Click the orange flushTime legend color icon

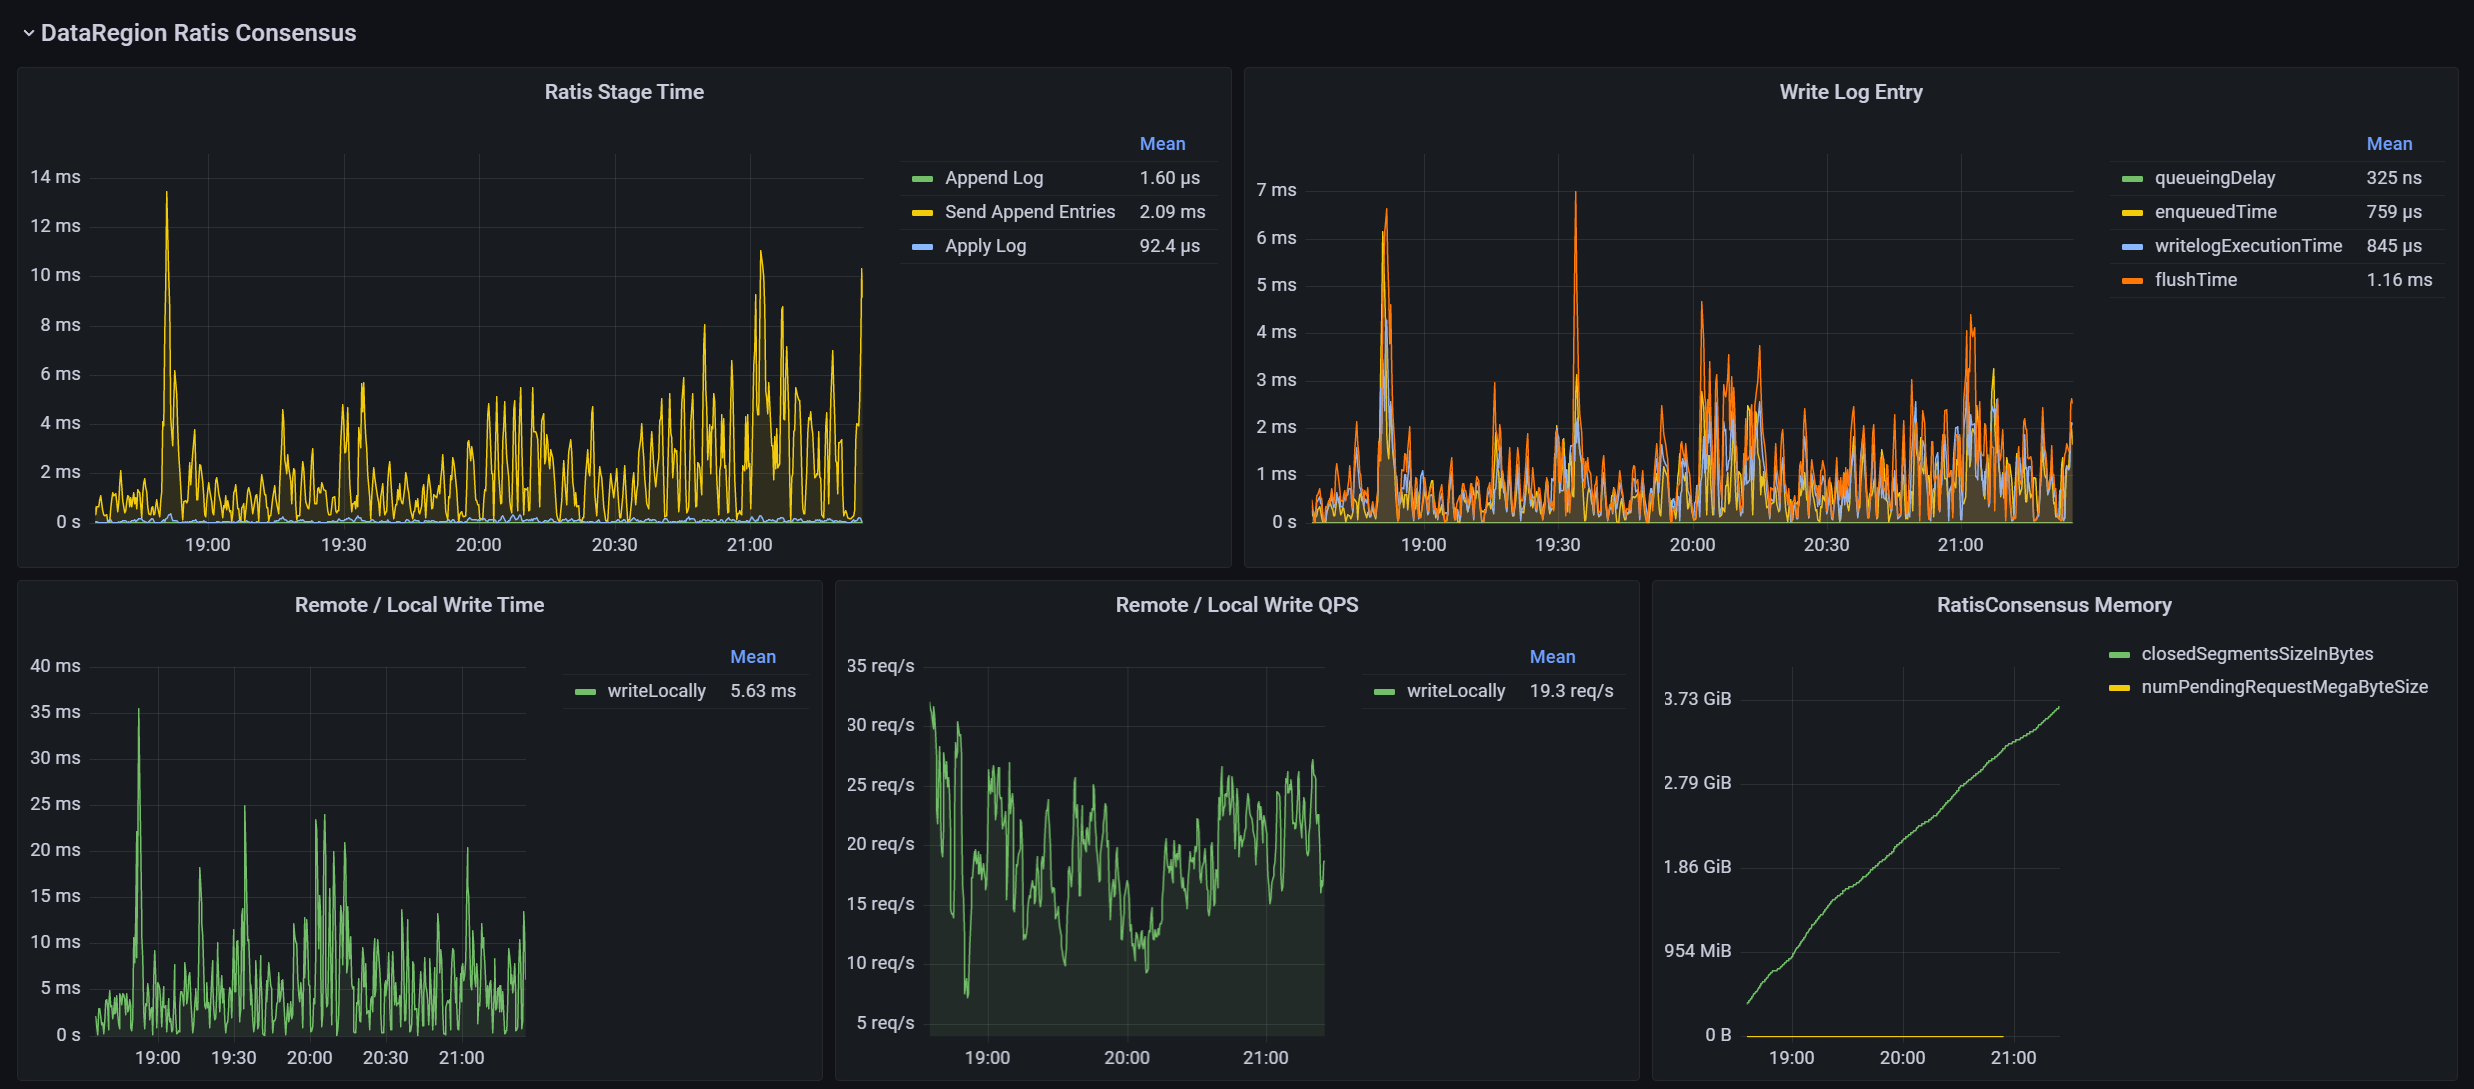2132,281
